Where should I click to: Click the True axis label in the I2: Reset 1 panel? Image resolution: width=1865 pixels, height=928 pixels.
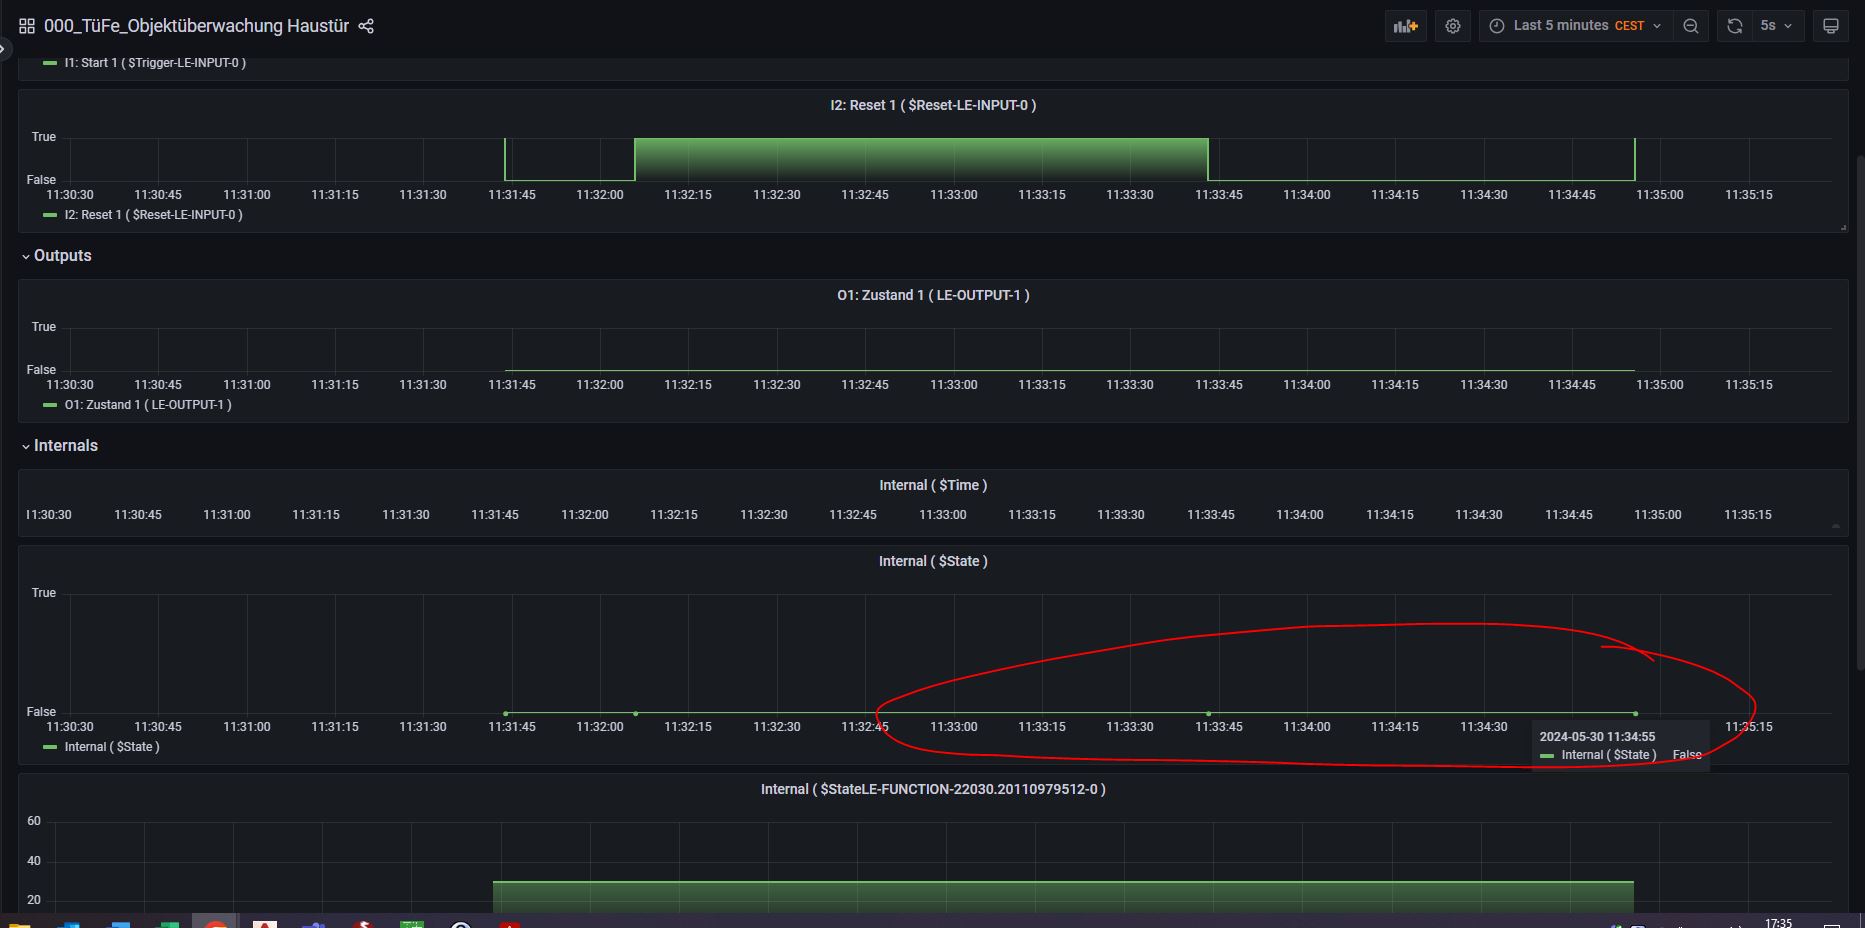pyautogui.click(x=43, y=137)
